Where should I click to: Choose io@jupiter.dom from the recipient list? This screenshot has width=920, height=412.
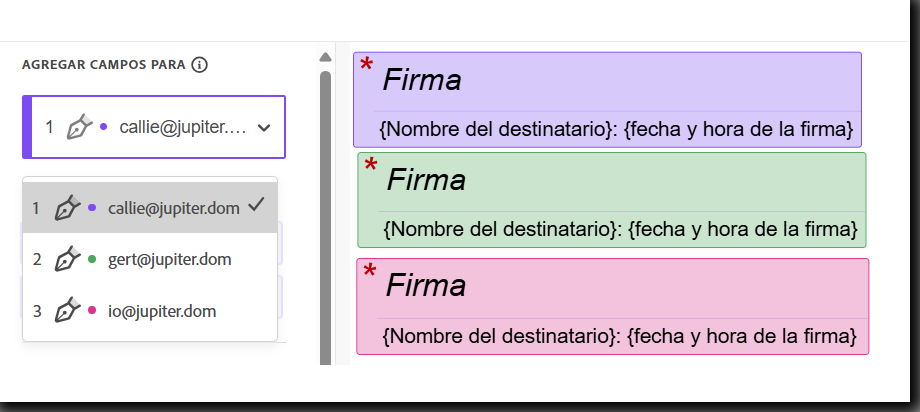point(161,312)
